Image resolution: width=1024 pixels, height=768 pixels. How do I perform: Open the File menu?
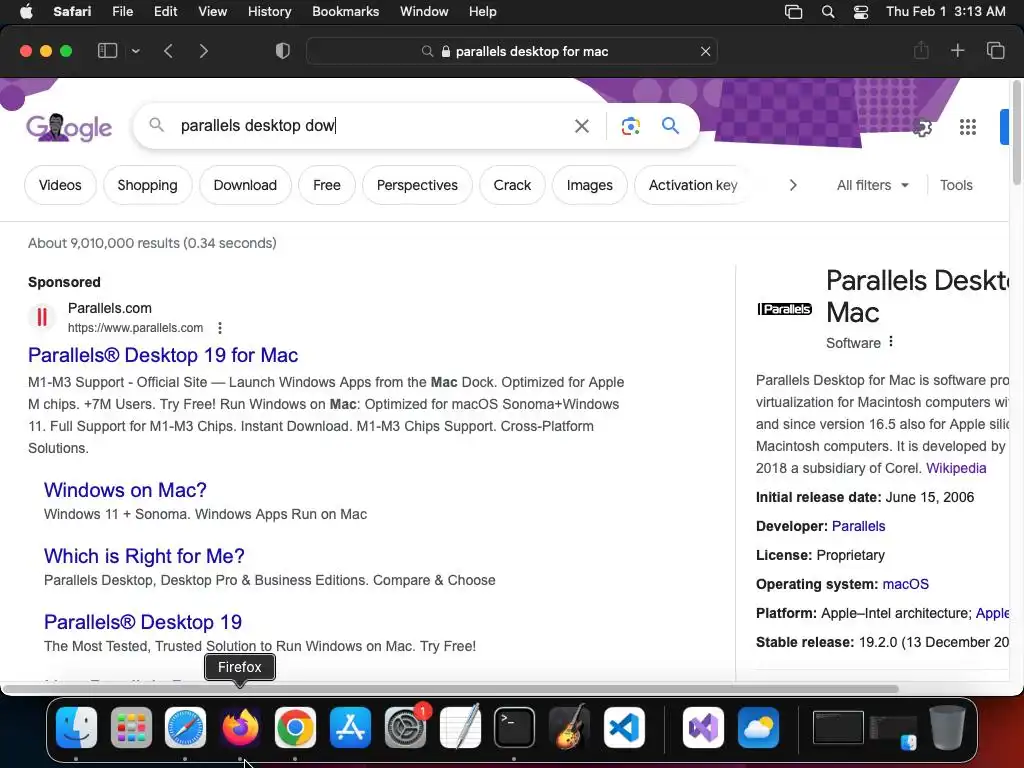click(123, 12)
